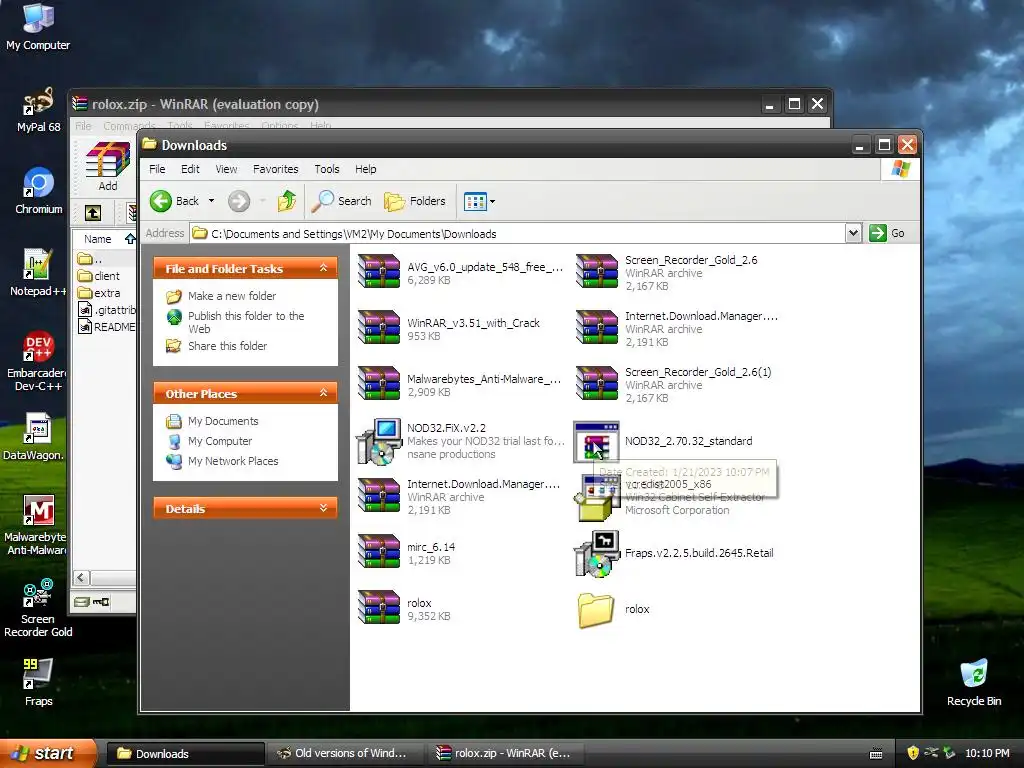
Task: Select the Notepad++ desktop icon
Action: point(37,273)
